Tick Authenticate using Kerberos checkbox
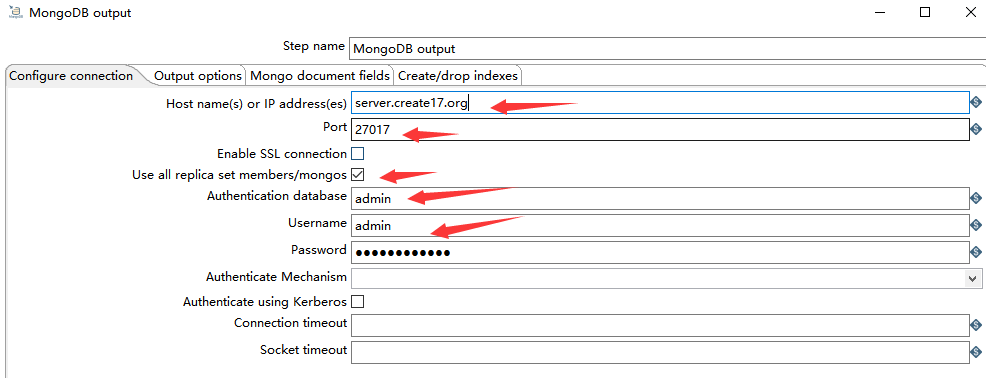 tap(357, 301)
